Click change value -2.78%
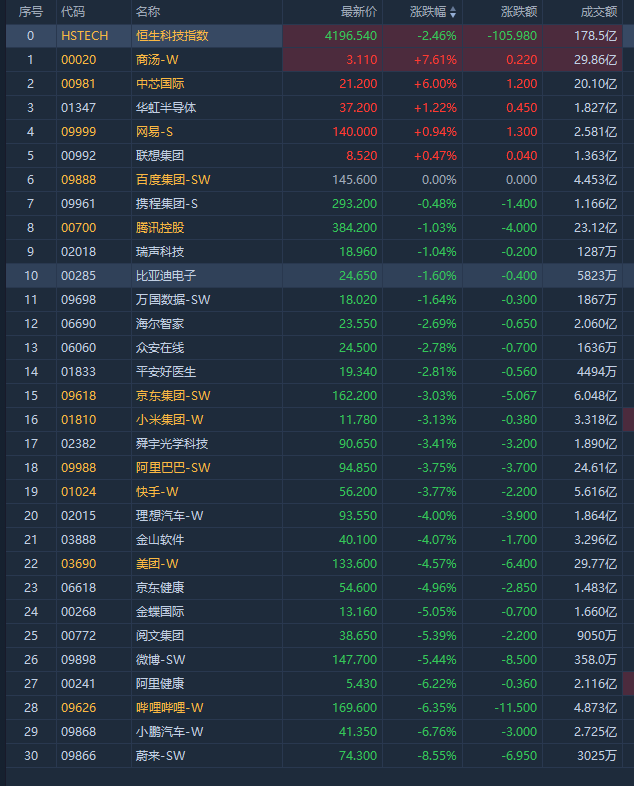Screen dimensions: 634x786 pos(437,348)
